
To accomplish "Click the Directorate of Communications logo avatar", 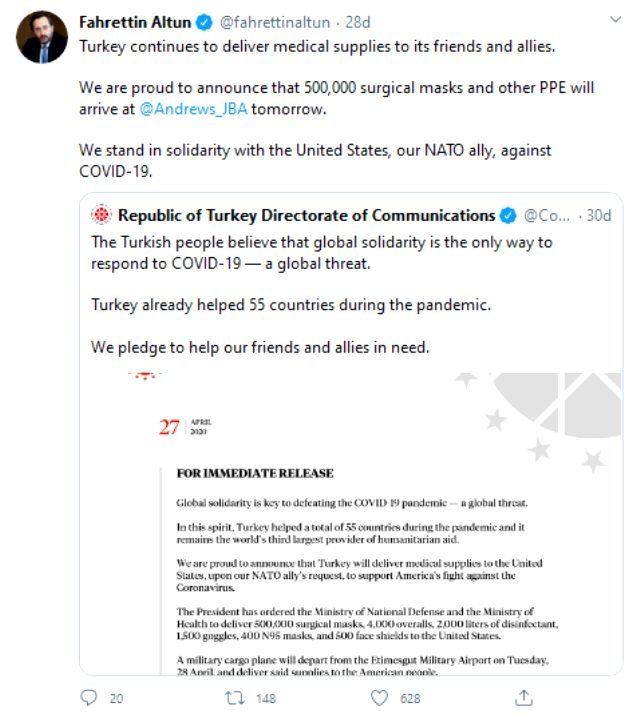I will click(101, 215).
